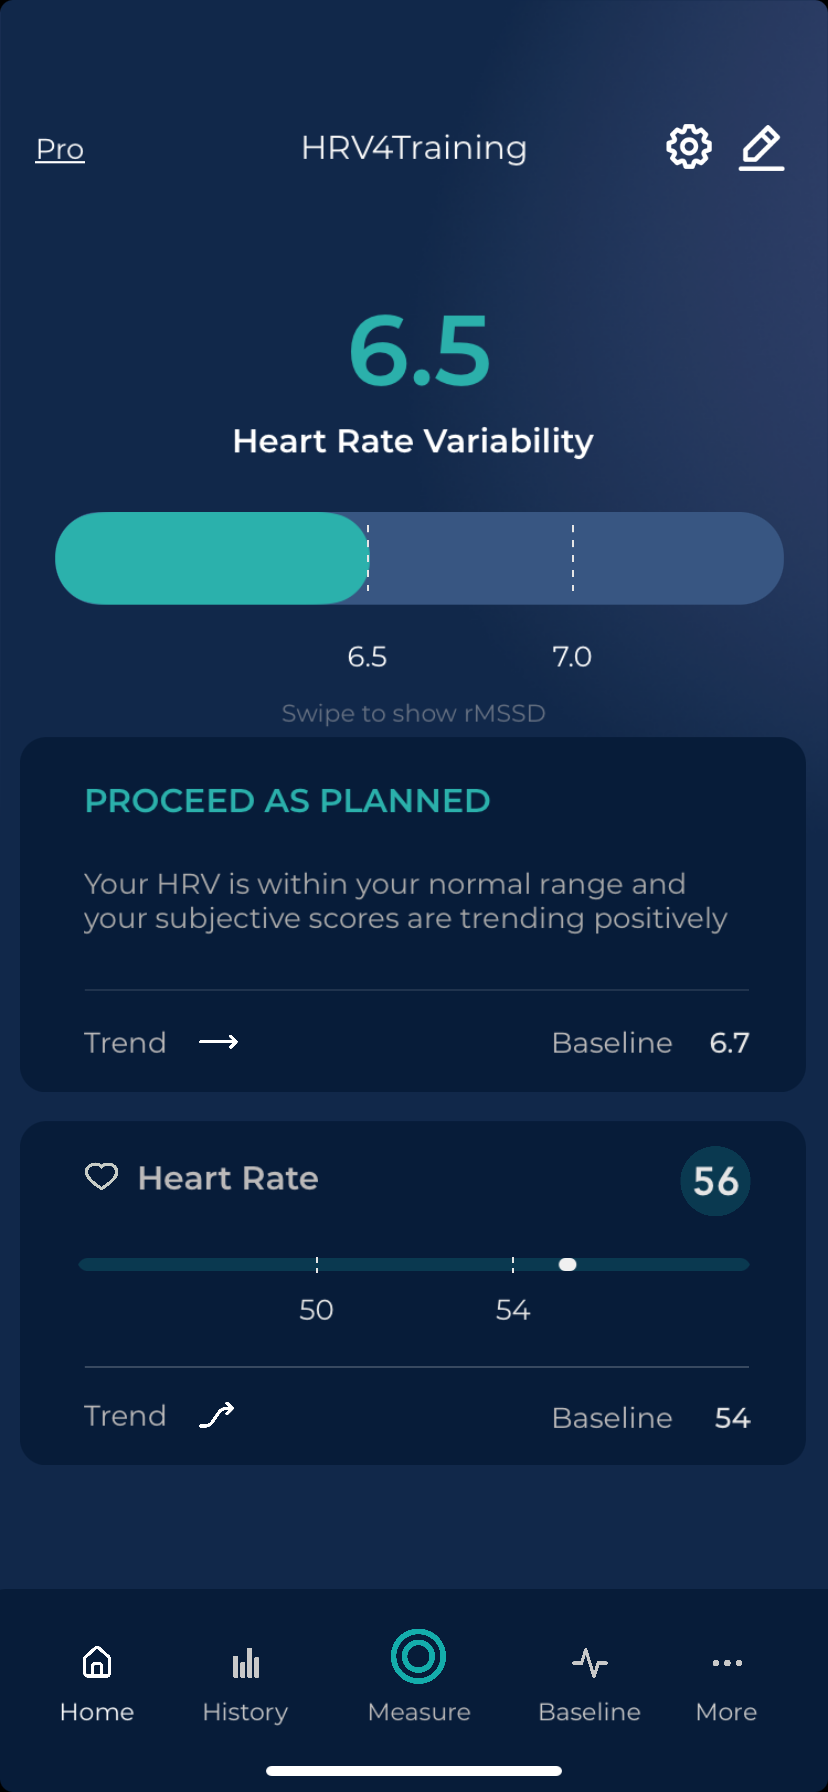Viewport: 828px width, 1792px height.
Task: Tap the PROCEED AS PLANNED heading
Action: pyautogui.click(x=288, y=801)
